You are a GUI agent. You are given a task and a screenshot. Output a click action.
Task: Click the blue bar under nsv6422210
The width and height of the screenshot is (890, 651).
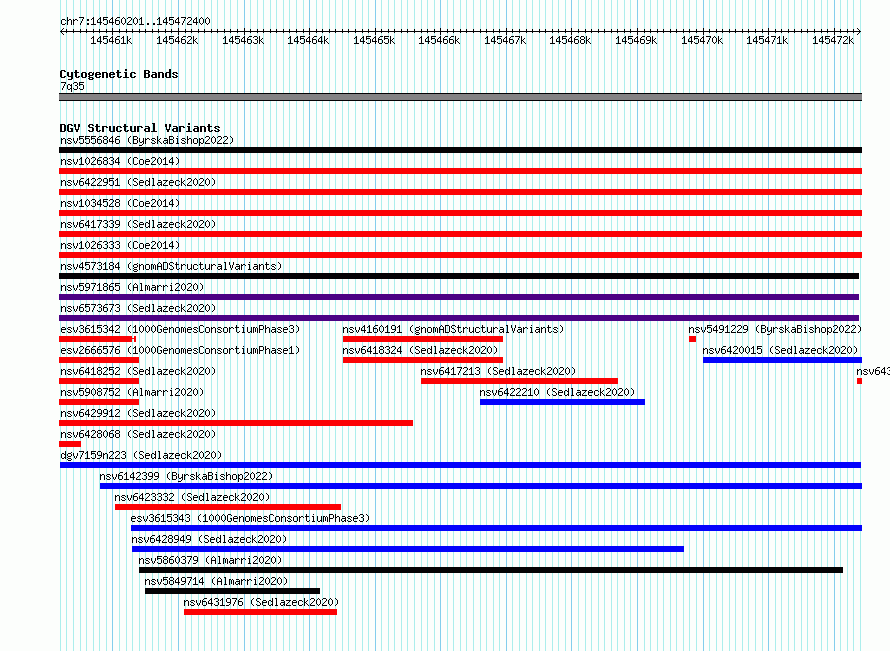(562, 402)
